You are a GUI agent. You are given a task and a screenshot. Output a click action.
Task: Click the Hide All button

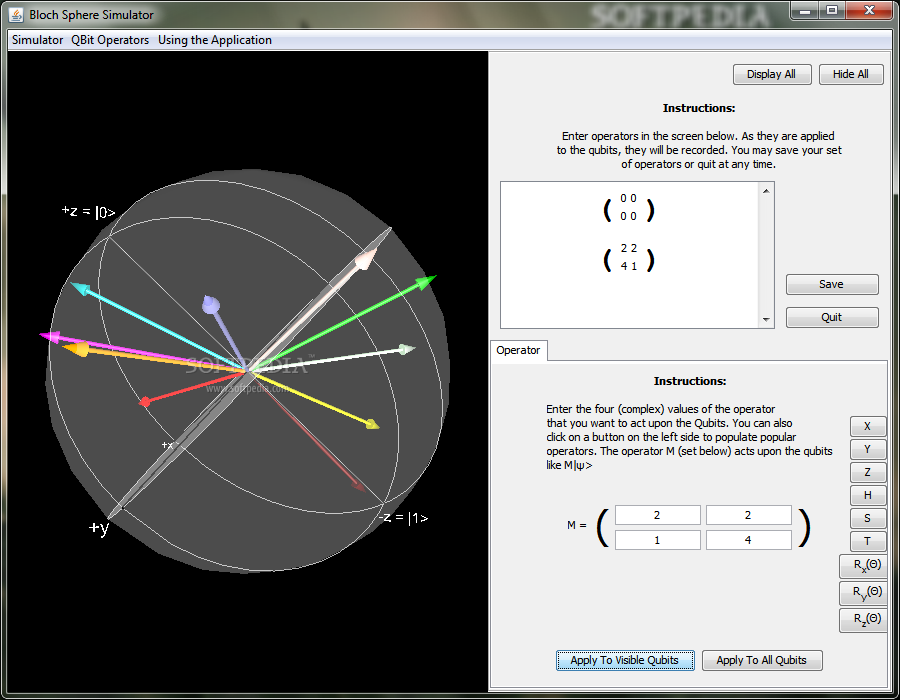(x=850, y=74)
